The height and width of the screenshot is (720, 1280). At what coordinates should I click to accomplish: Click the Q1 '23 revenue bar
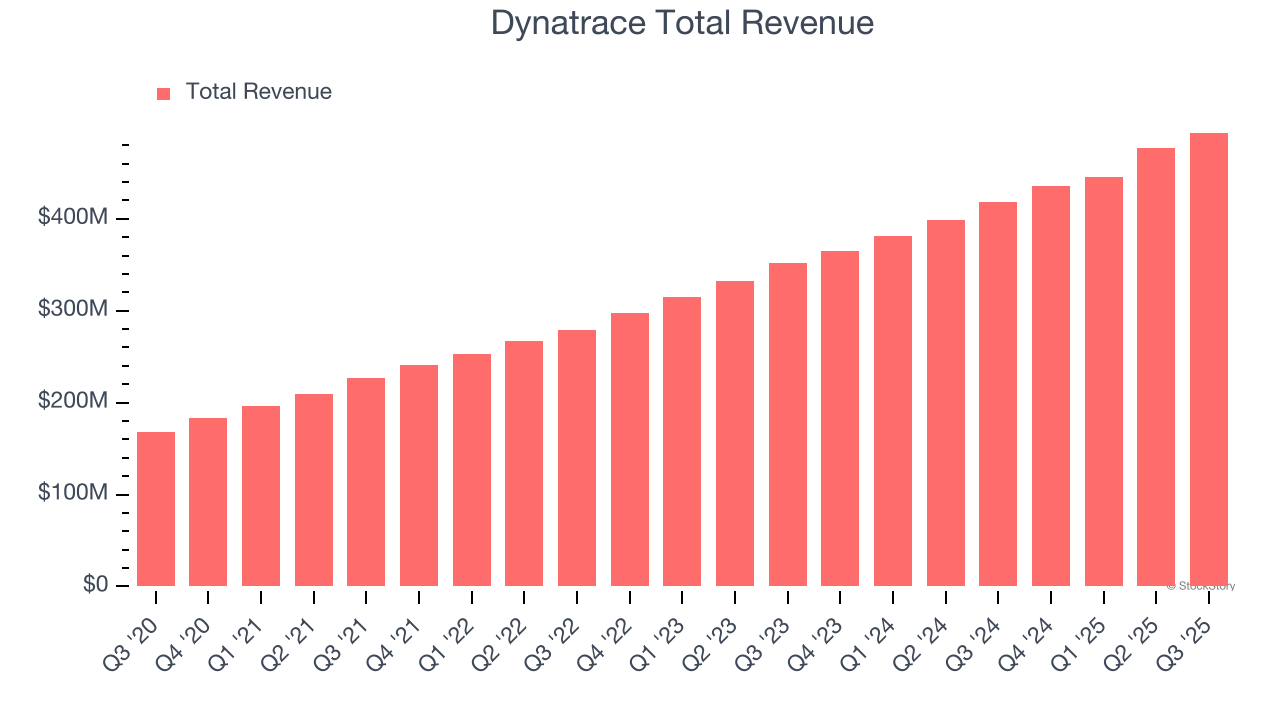[x=684, y=440]
